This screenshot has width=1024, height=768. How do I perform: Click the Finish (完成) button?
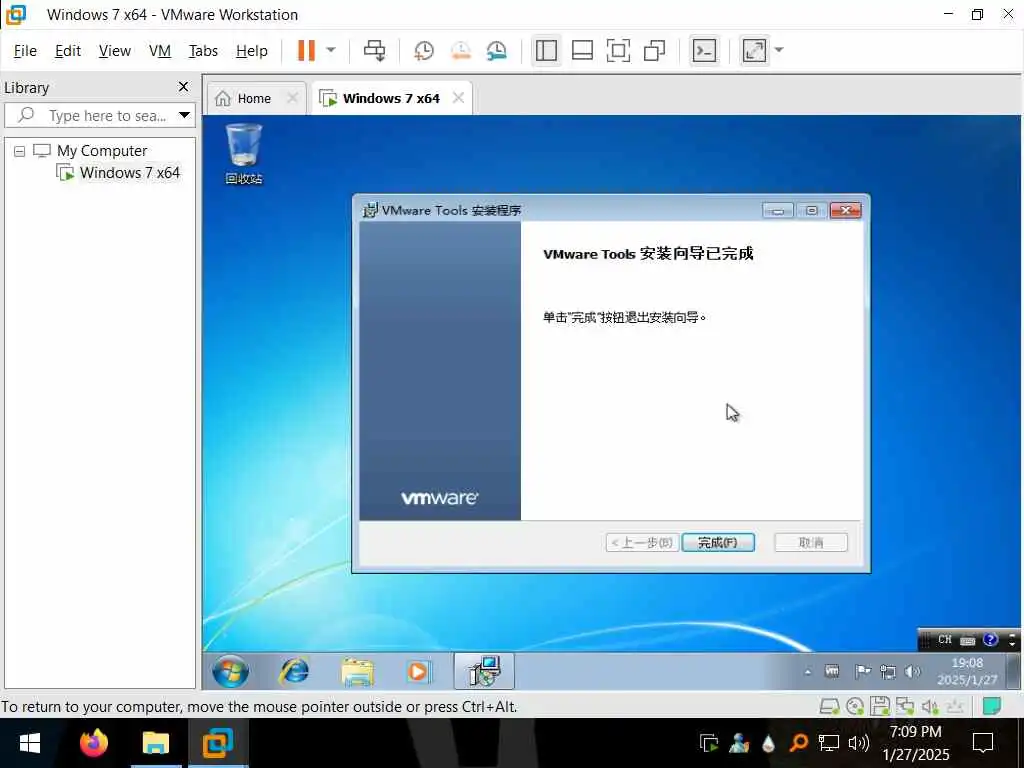pos(718,543)
